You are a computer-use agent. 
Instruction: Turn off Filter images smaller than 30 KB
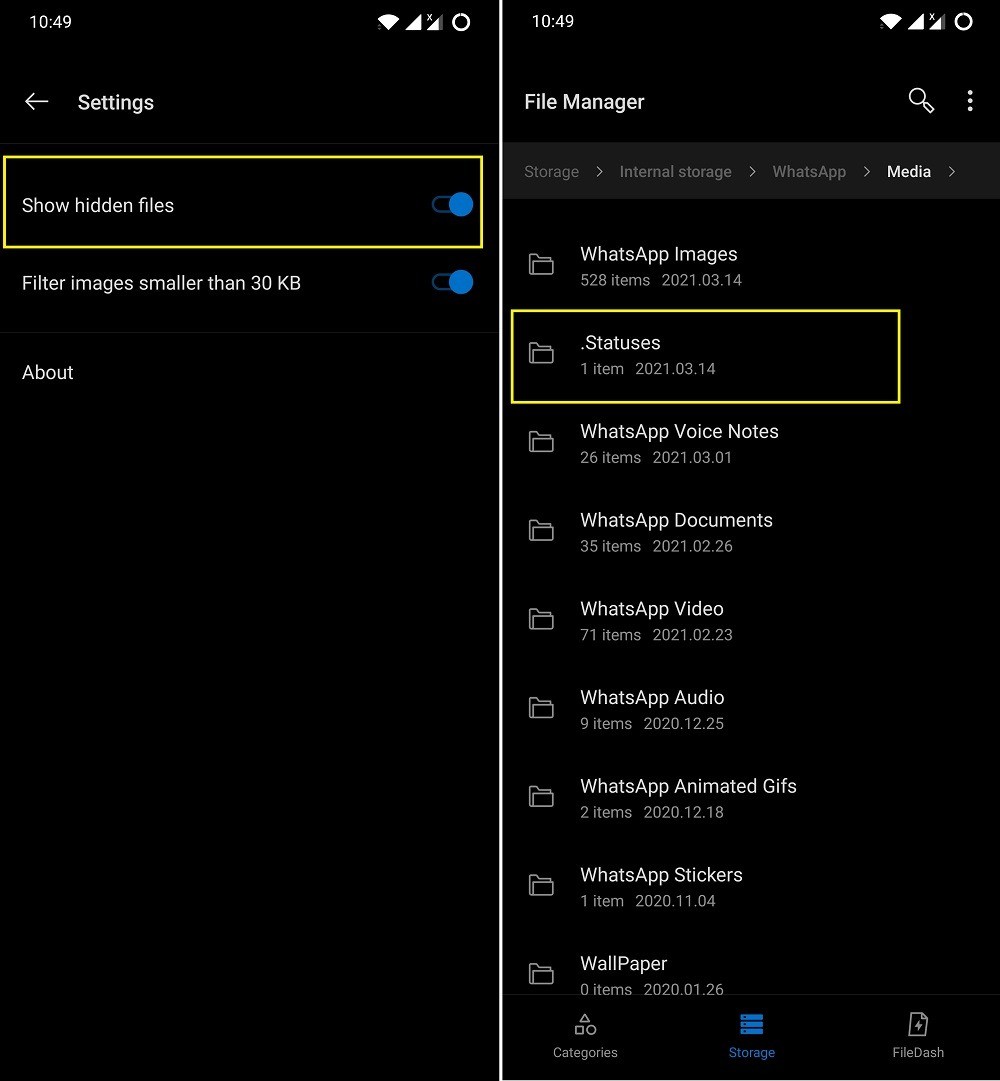(452, 282)
